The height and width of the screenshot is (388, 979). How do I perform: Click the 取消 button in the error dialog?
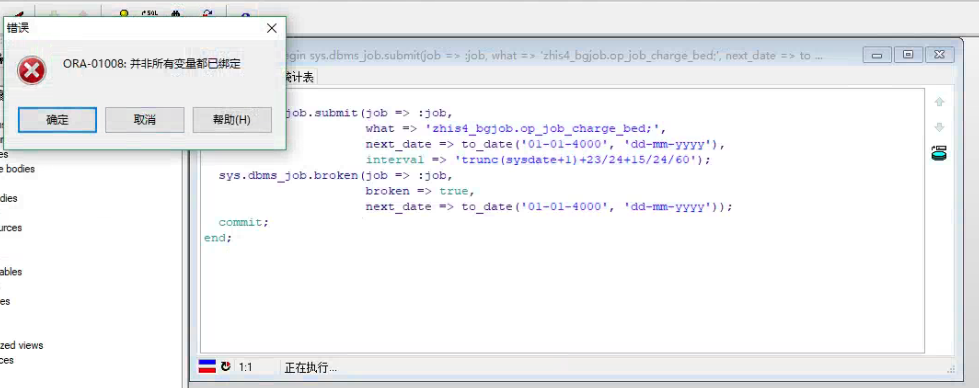tap(145, 120)
